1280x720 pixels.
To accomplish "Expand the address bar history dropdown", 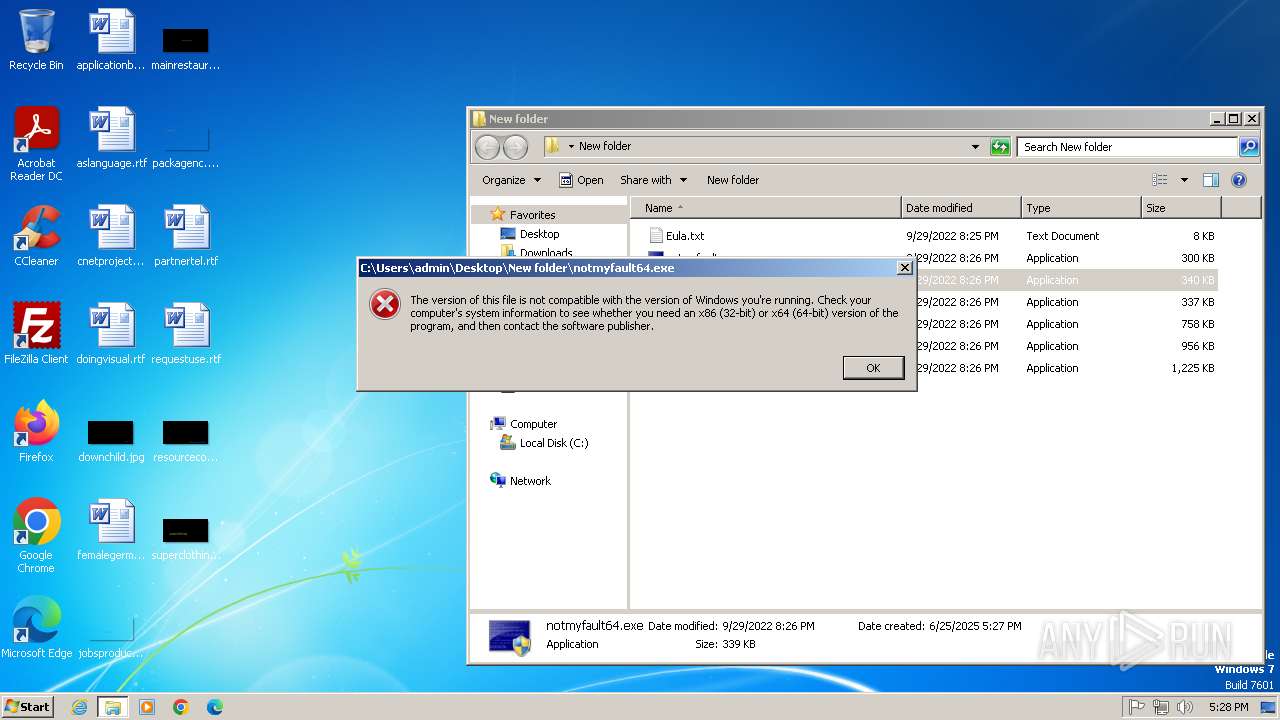I will coord(976,147).
